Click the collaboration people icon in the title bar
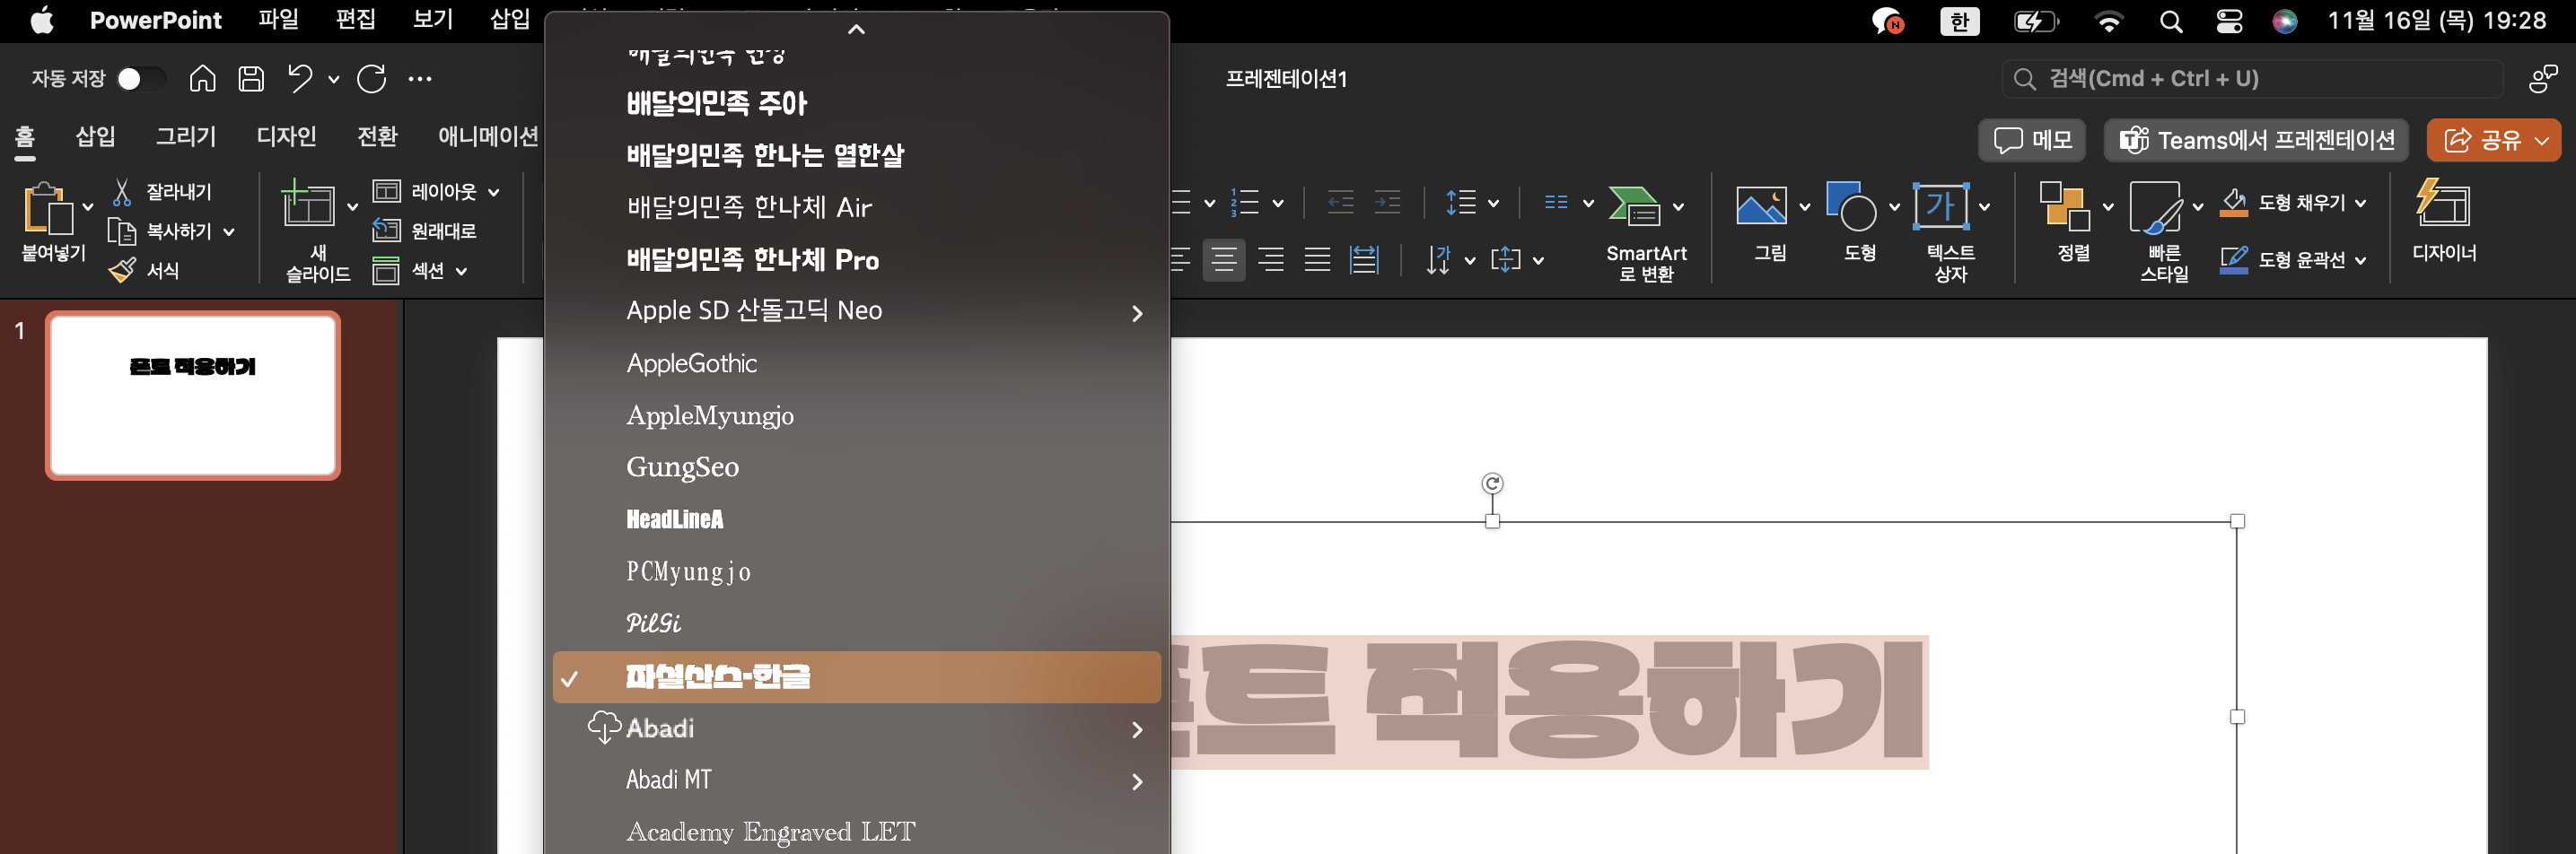The image size is (2576, 854). tap(2542, 79)
